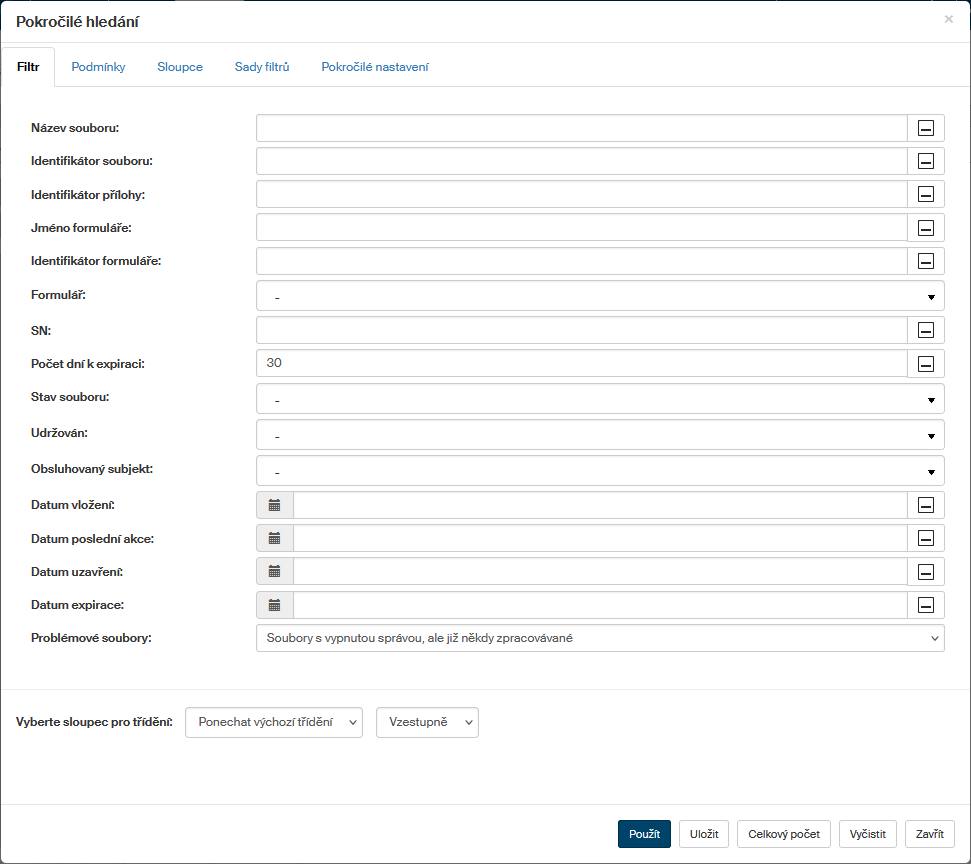
Task: Click minus icon beside Název souboru field
Action: [925, 128]
